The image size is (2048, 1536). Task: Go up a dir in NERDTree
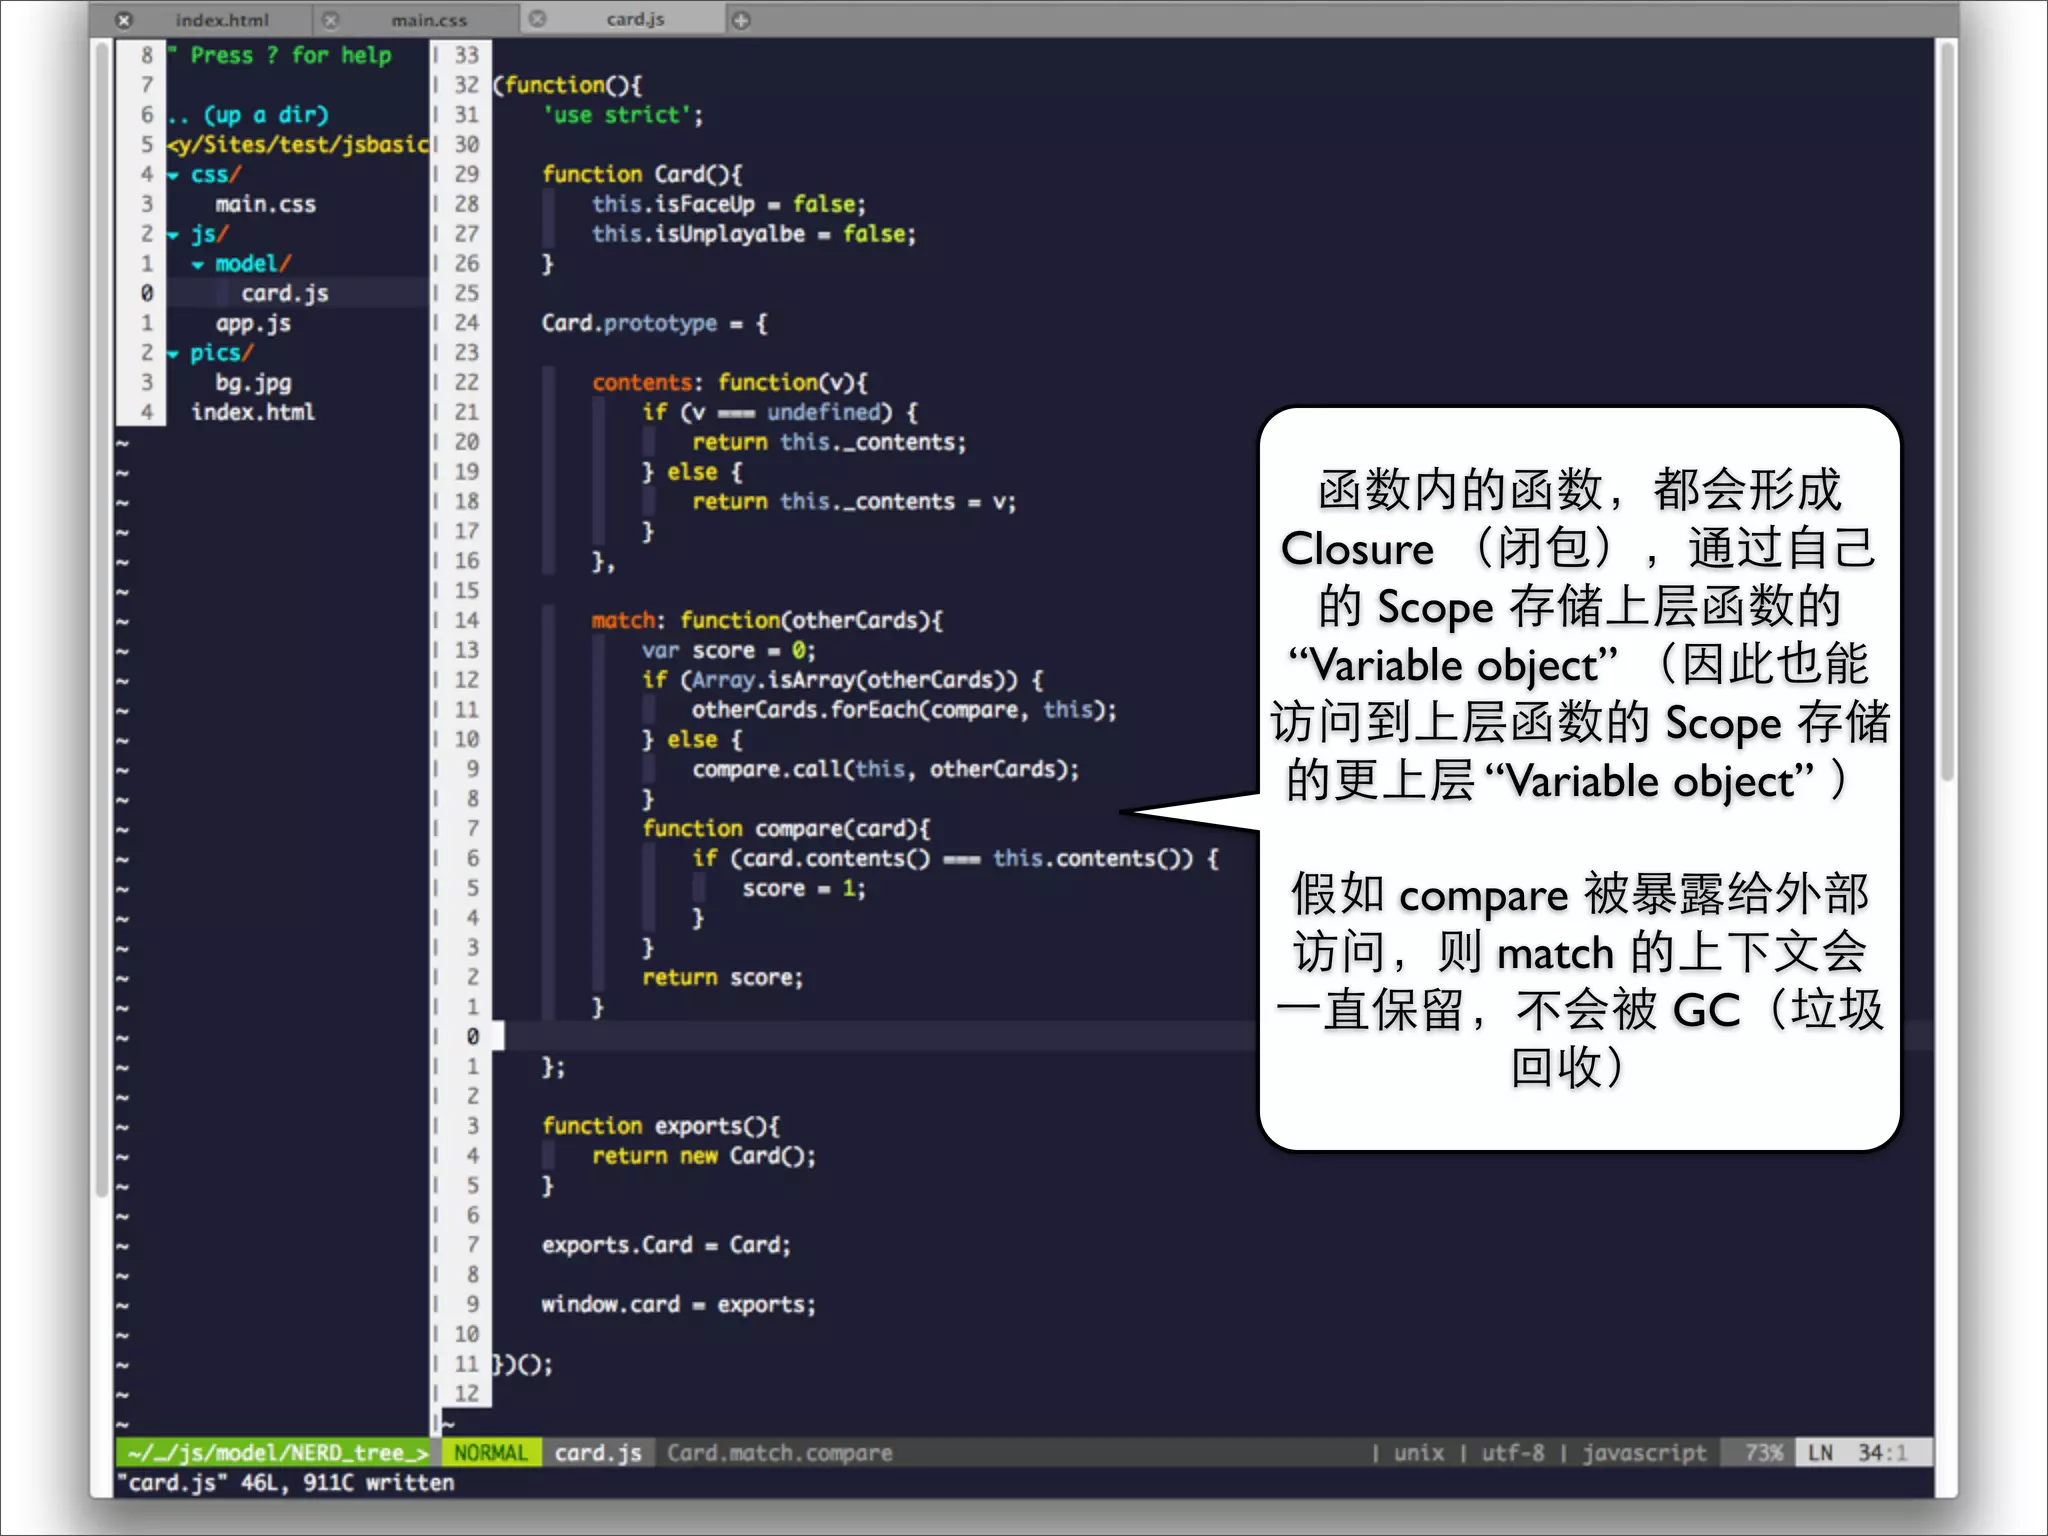pyautogui.click(x=248, y=115)
